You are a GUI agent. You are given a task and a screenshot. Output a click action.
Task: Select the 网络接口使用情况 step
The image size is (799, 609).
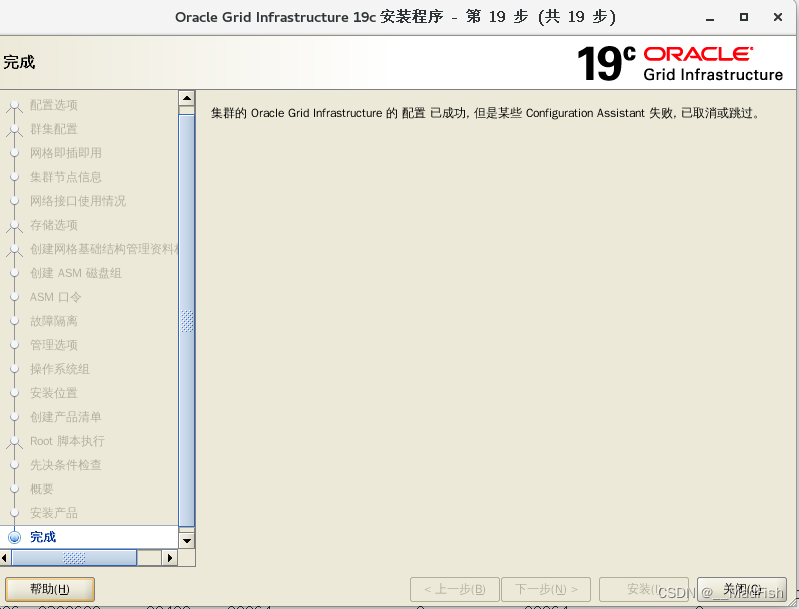[x=77, y=201]
